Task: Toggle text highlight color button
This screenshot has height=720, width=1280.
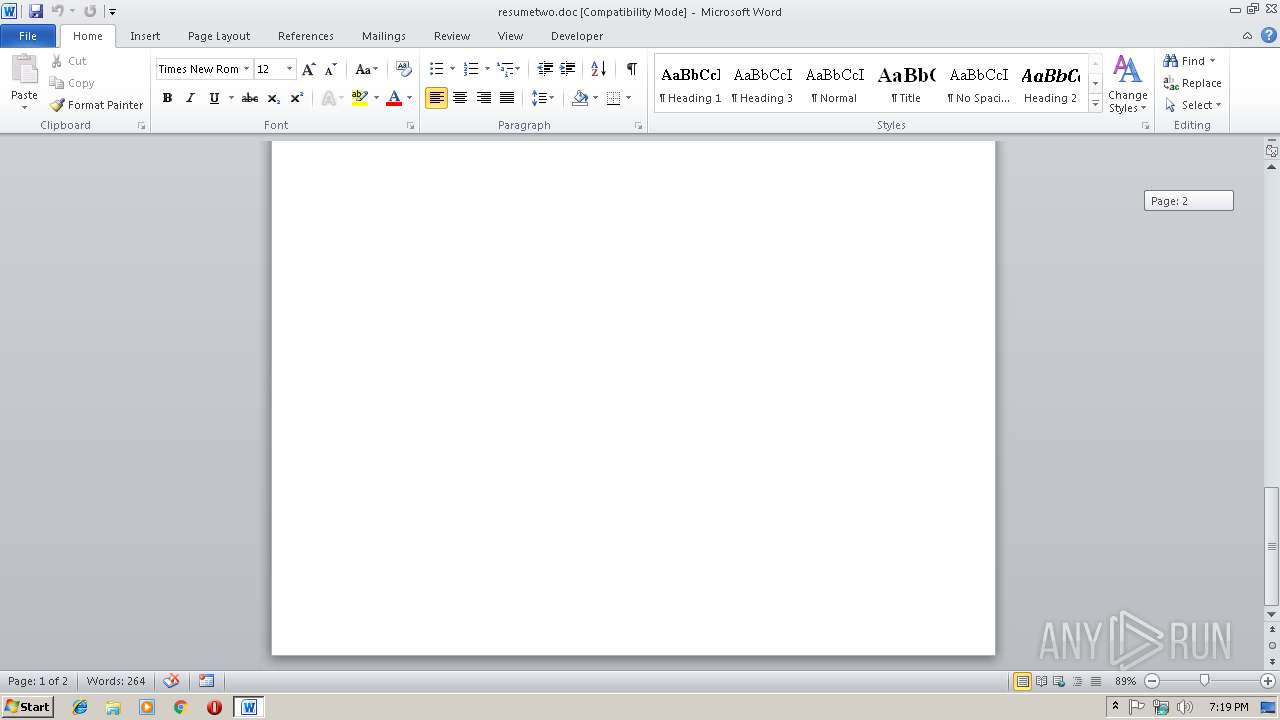Action: coord(359,98)
